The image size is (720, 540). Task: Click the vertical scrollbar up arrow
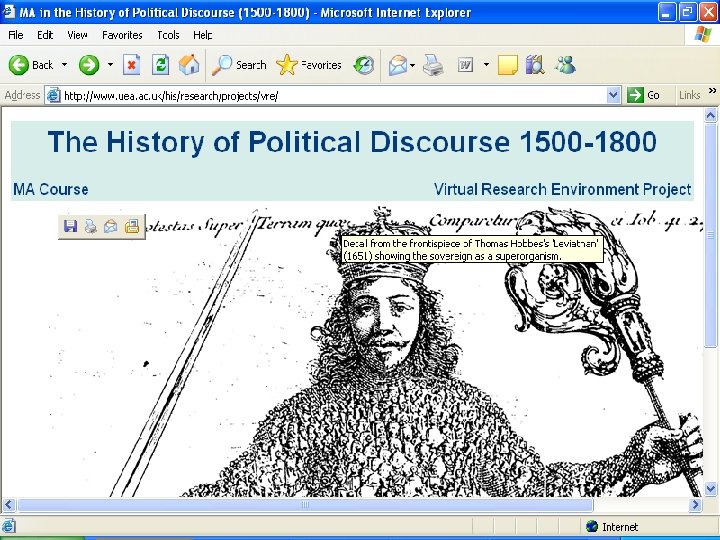pos(711,115)
